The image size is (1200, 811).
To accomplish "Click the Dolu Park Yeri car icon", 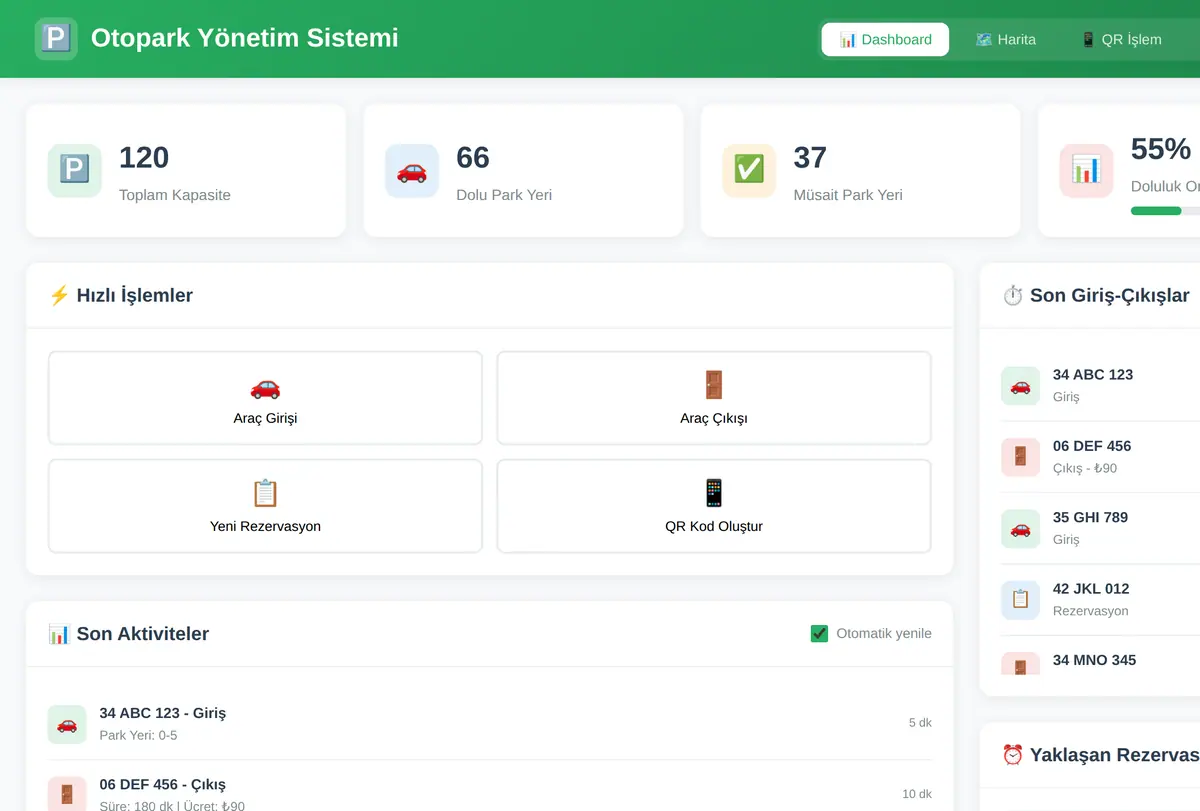I will point(412,170).
